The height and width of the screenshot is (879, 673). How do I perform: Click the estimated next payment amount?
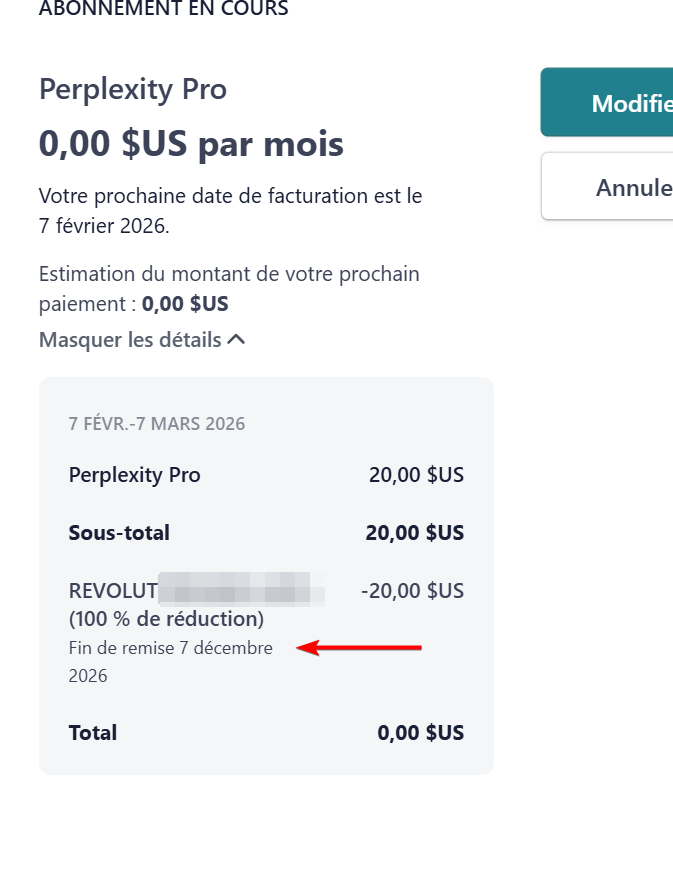tap(185, 303)
